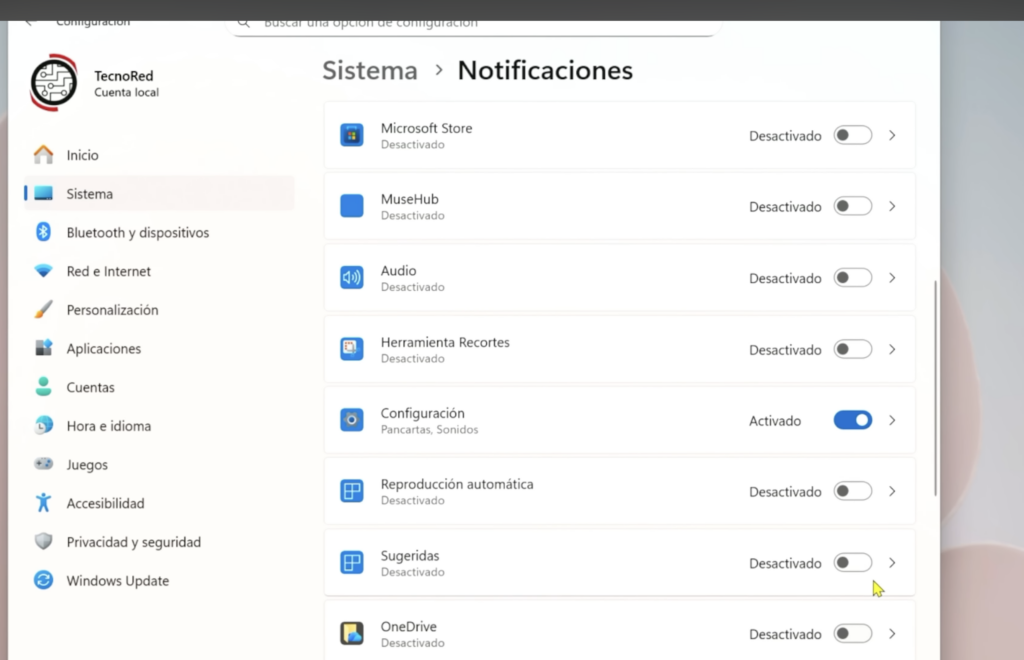1024x660 pixels.
Task: Click the Red e Internet wifi icon
Action: pos(44,271)
